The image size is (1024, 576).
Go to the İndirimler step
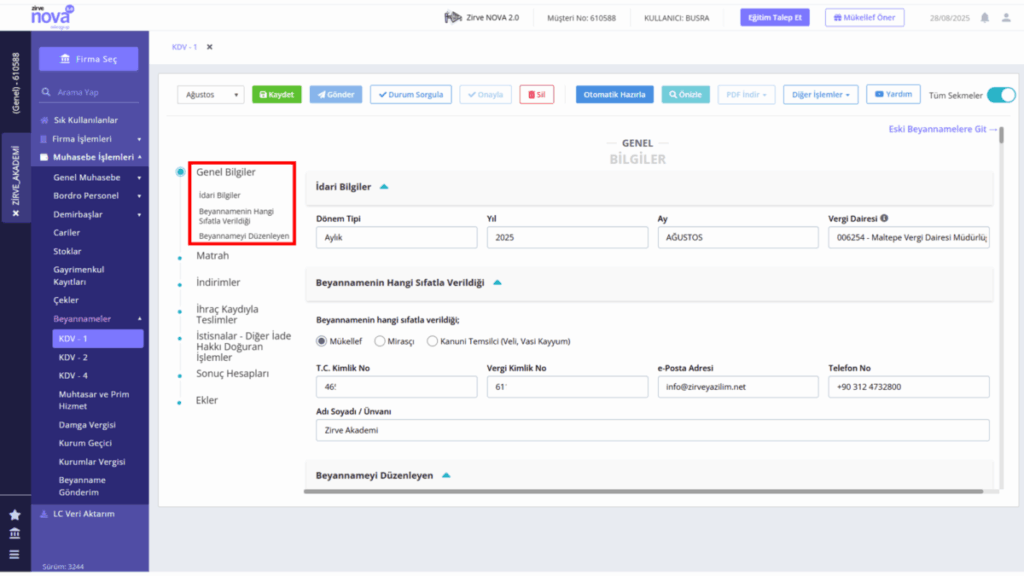[x=218, y=283]
